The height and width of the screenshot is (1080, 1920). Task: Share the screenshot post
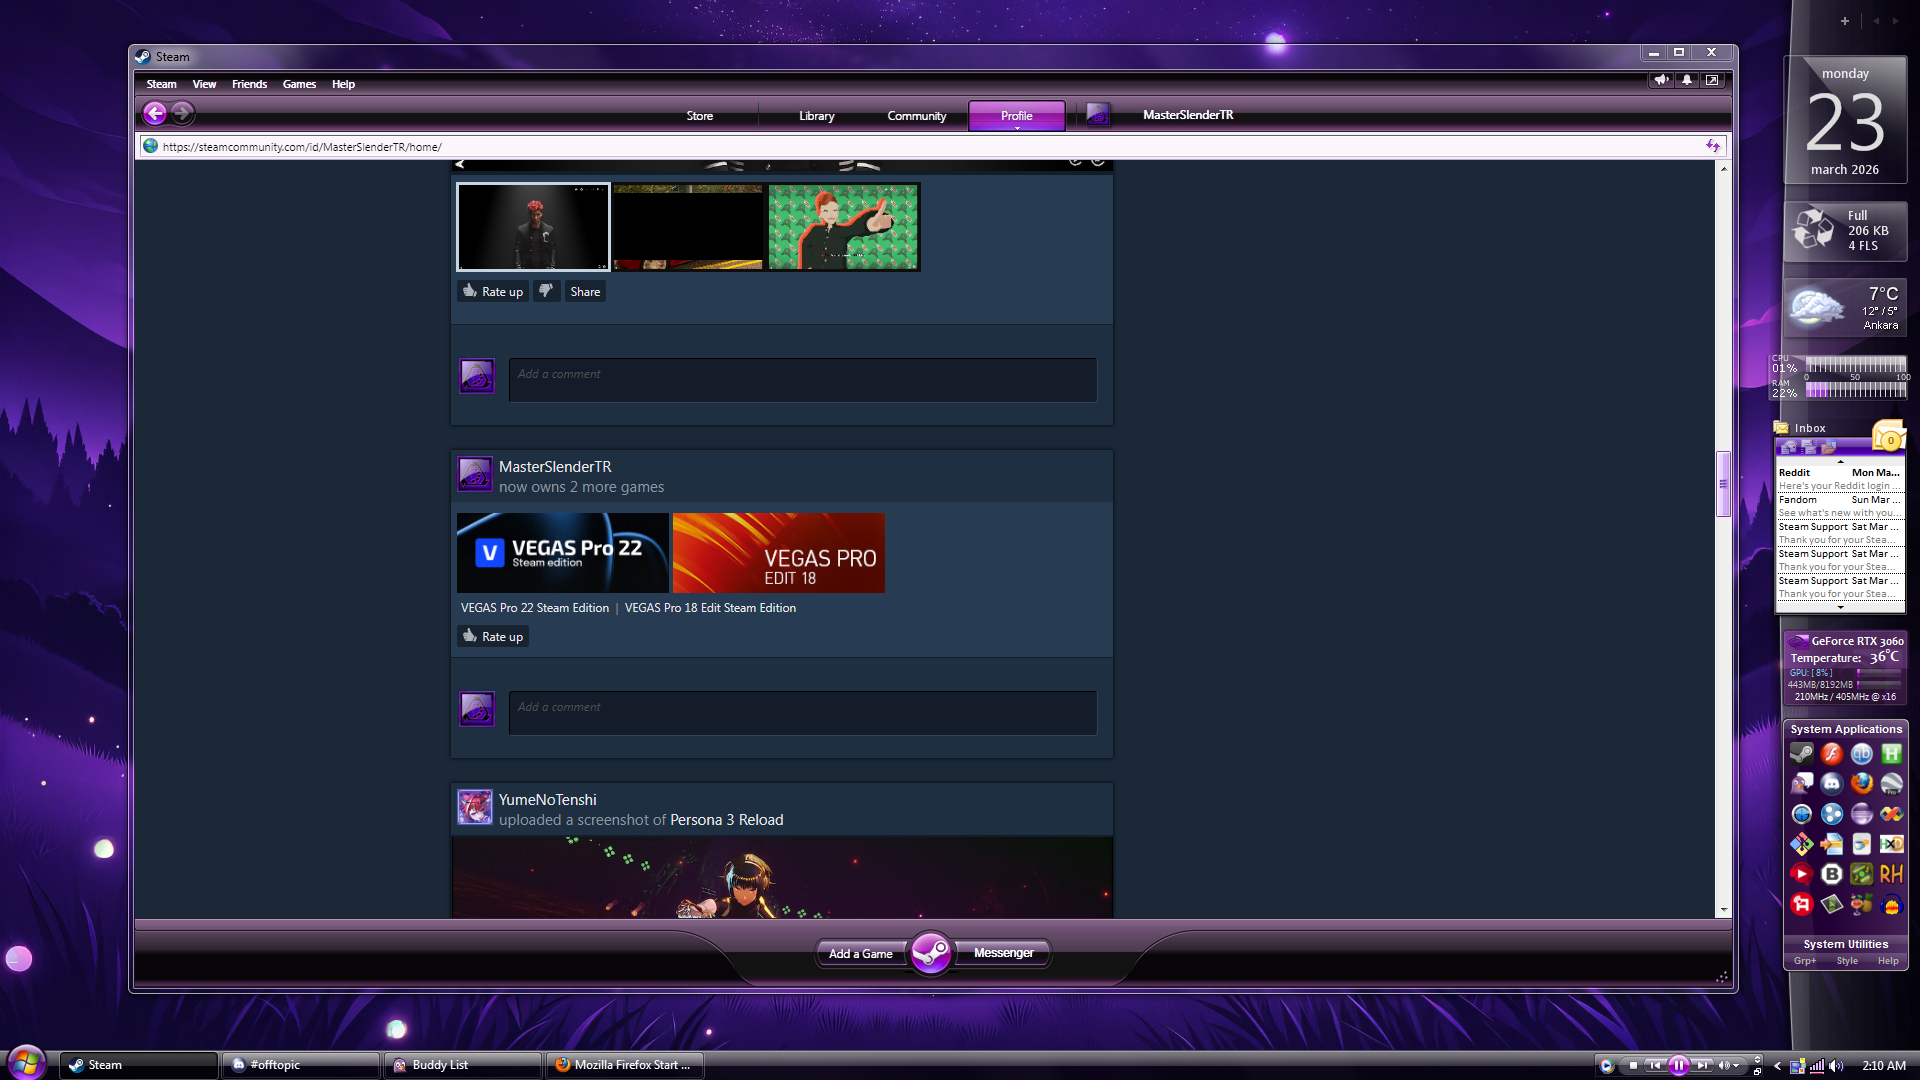[x=585, y=291]
